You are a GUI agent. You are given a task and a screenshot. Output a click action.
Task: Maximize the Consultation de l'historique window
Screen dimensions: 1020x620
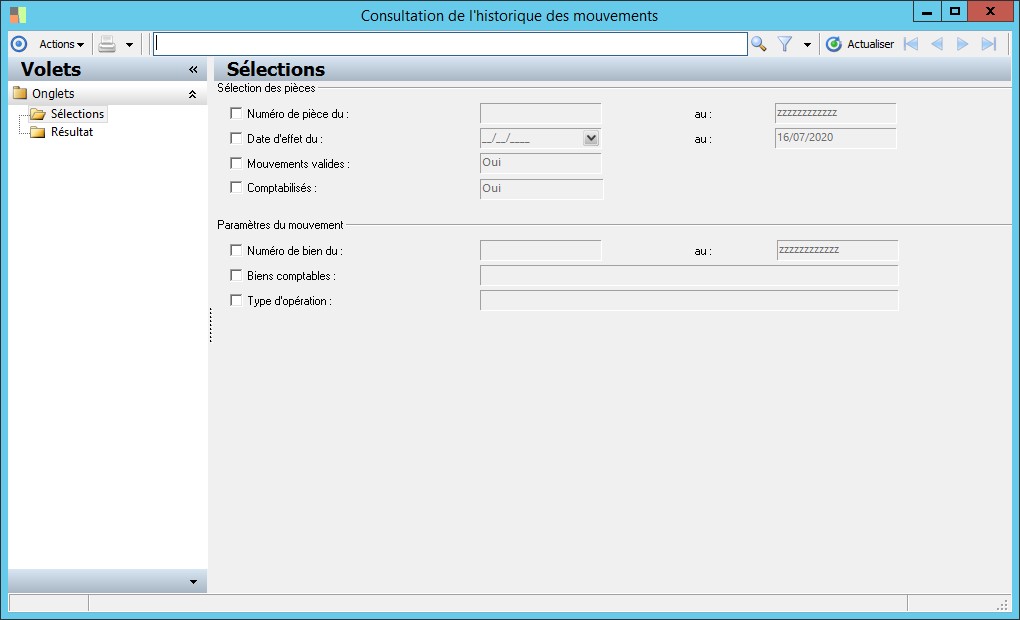(954, 12)
